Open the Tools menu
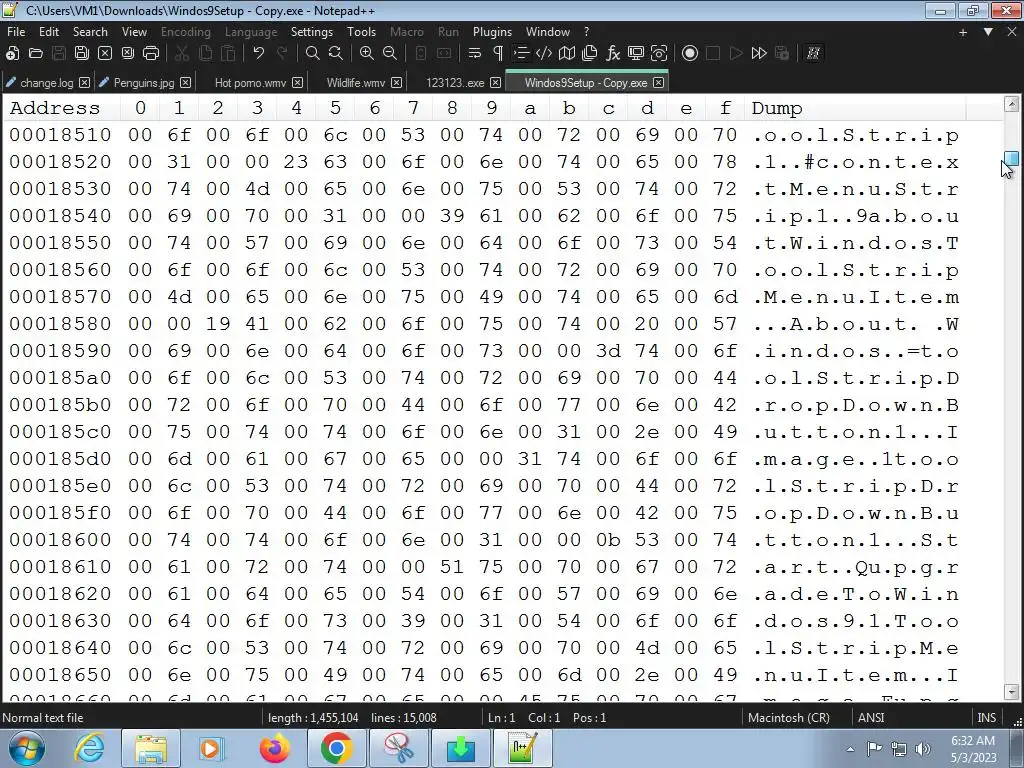Image resolution: width=1024 pixels, height=768 pixels. tap(361, 31)
